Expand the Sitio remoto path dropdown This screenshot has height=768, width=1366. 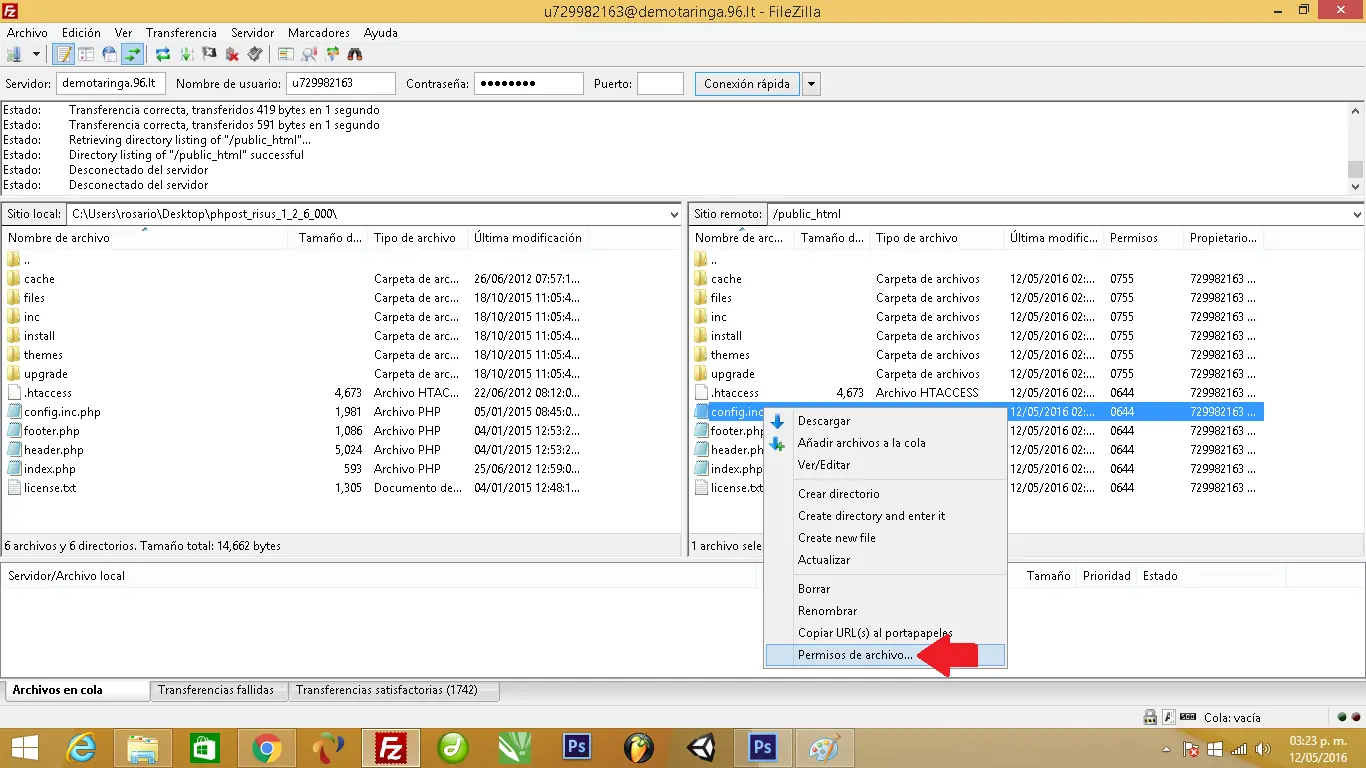[x=1357, y=214]
